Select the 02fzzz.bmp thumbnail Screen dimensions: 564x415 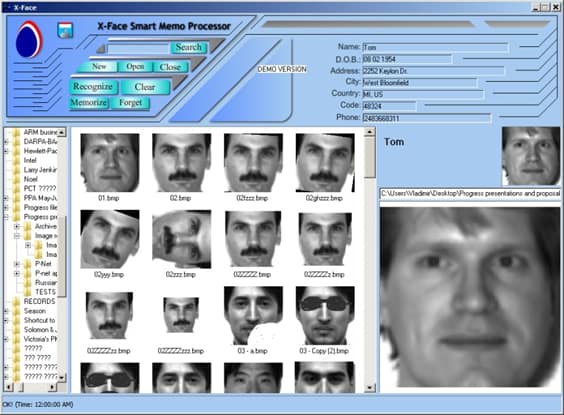pos(253,163)
